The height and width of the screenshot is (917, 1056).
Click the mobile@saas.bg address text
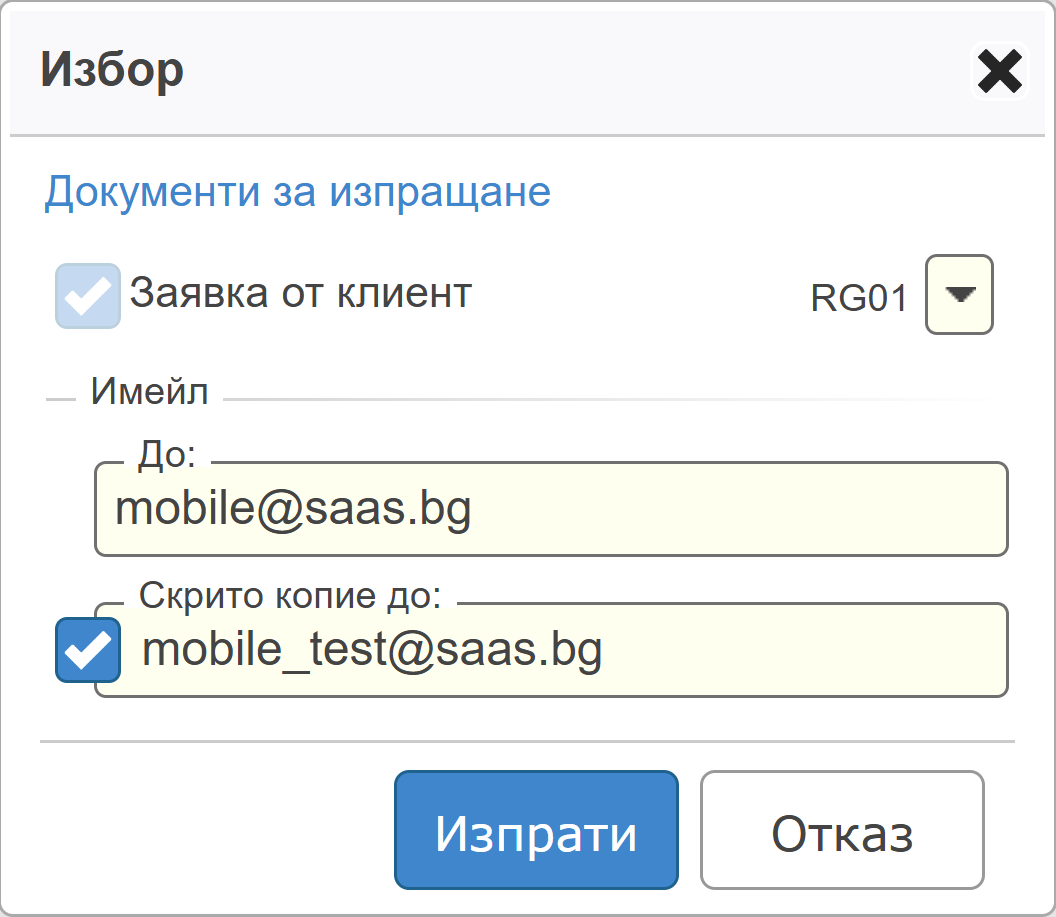coord(293,510)
